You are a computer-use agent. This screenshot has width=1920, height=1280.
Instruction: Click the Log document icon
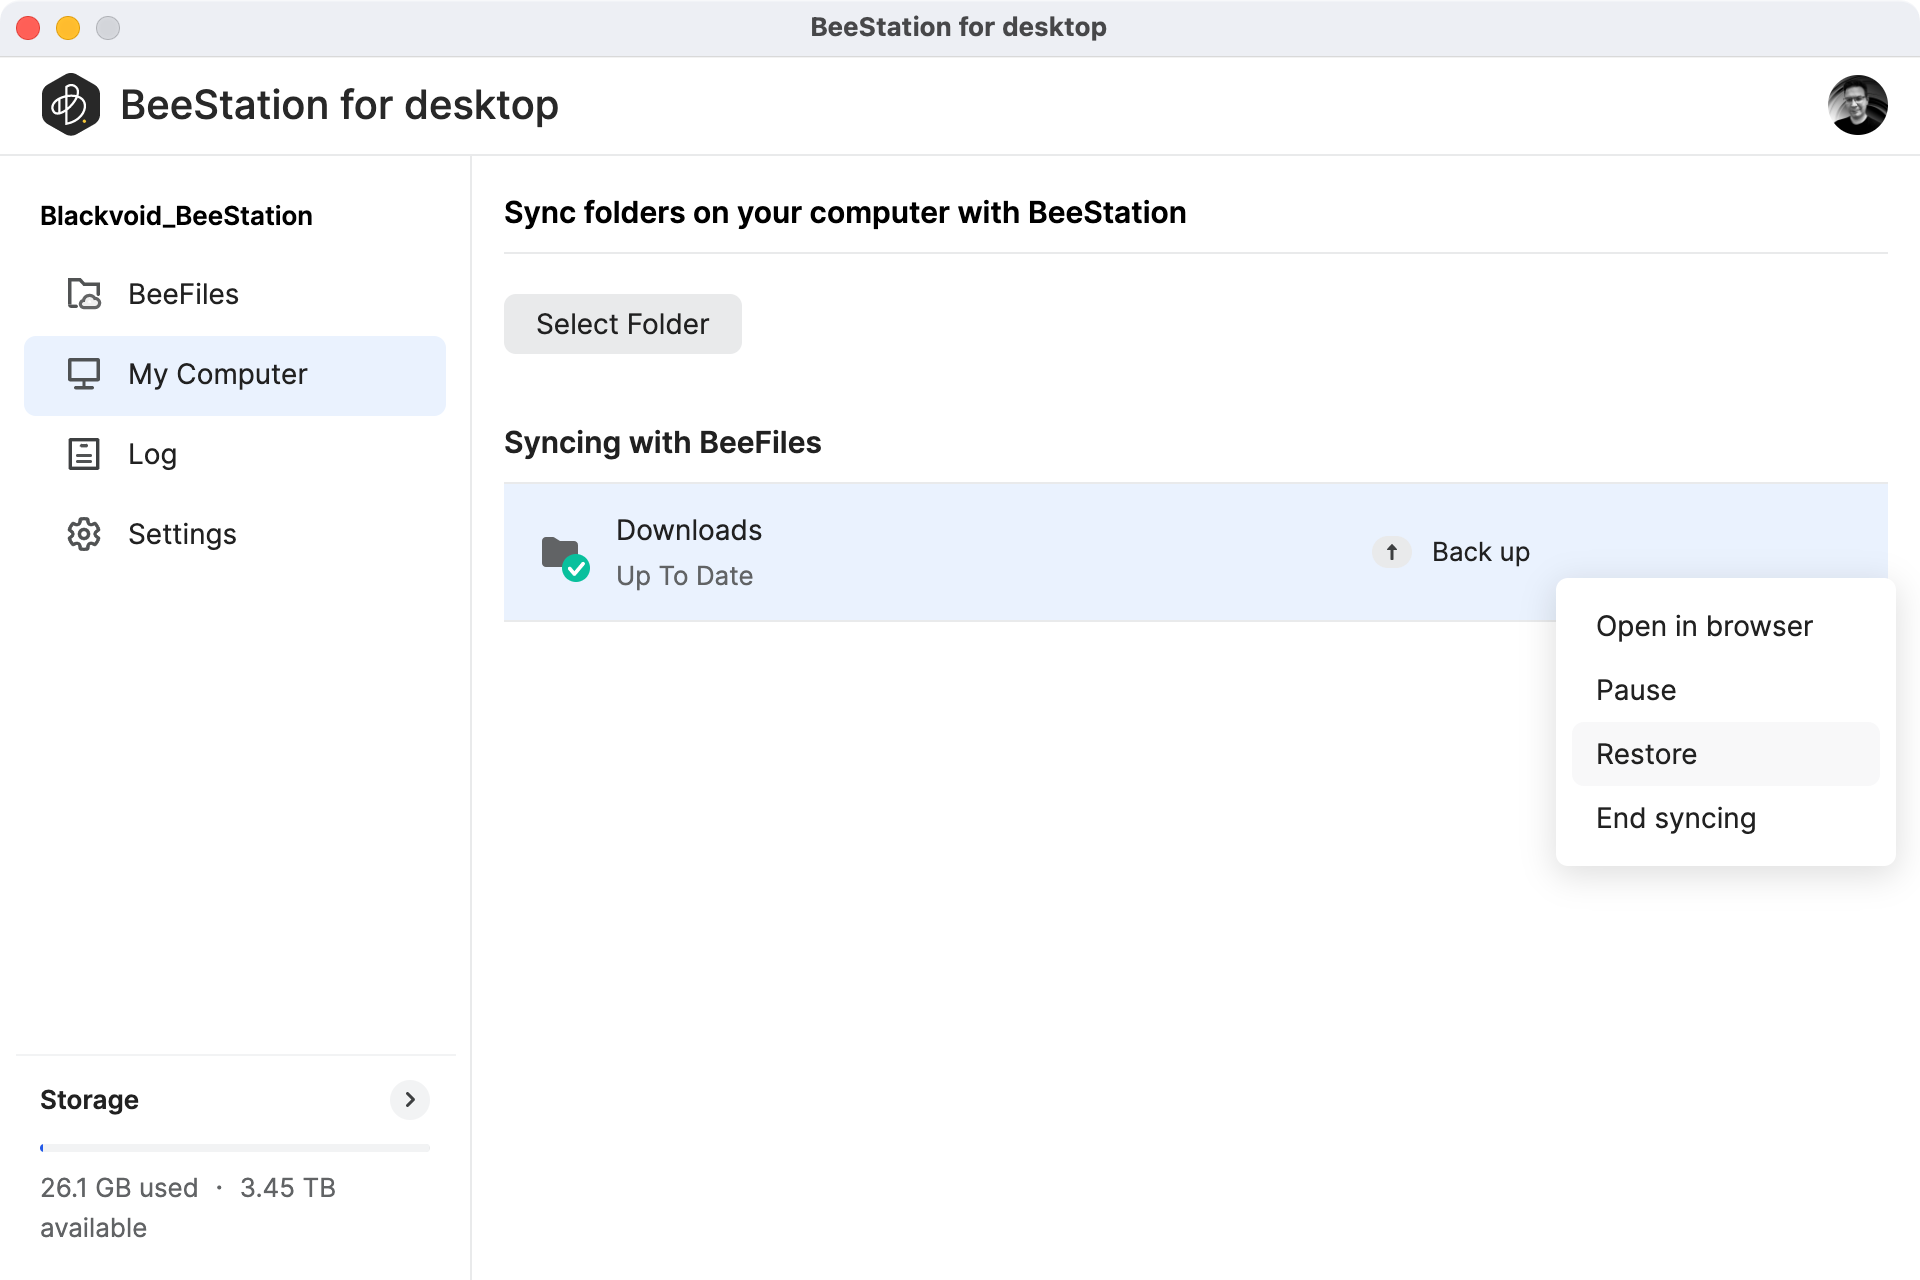[x=84, y=454]
